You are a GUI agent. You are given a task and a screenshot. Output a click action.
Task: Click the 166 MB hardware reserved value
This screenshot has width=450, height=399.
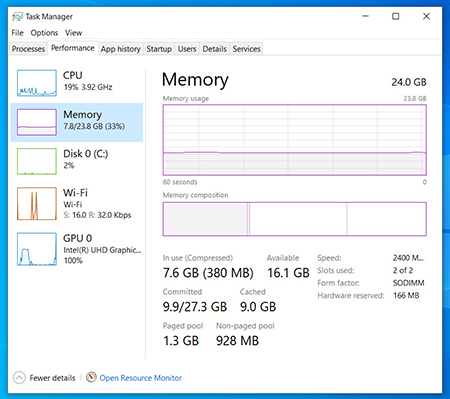point(406,295)
